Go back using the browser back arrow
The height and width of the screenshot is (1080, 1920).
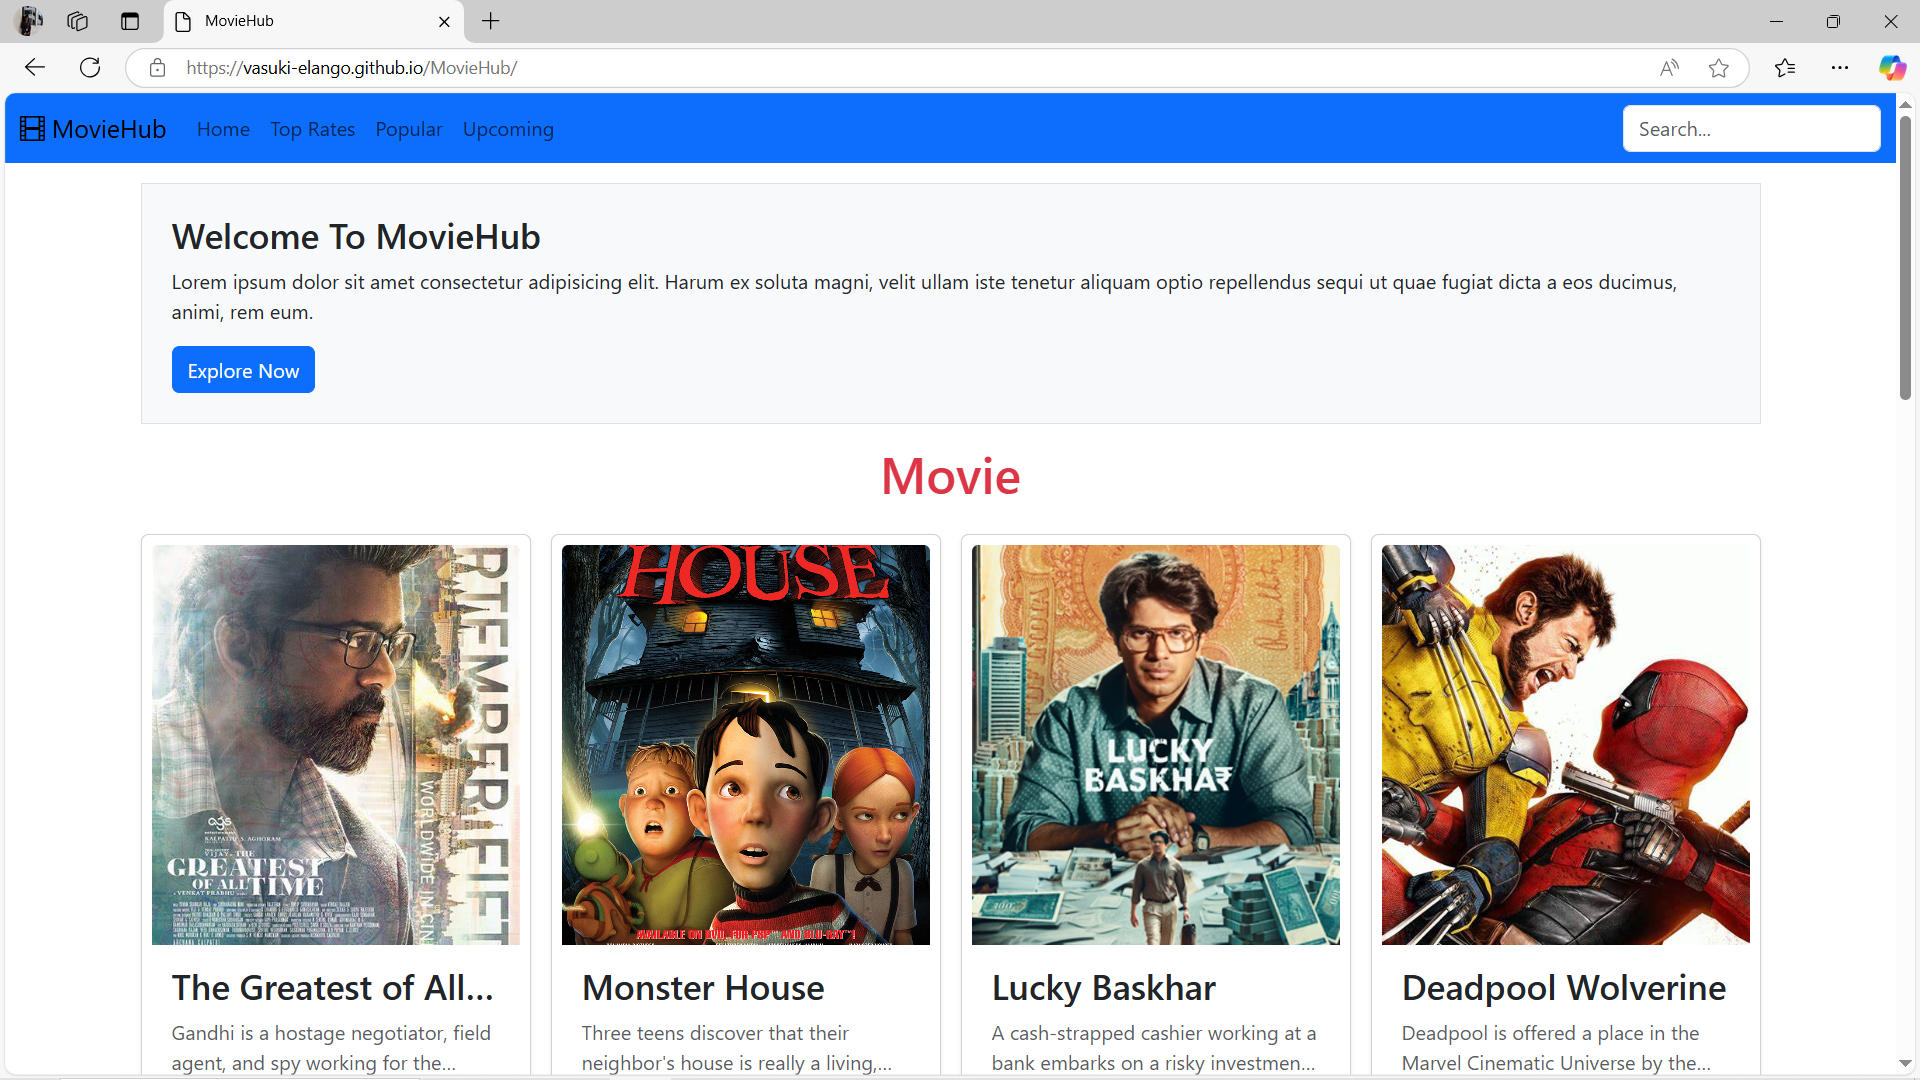(x=35, y=68)
